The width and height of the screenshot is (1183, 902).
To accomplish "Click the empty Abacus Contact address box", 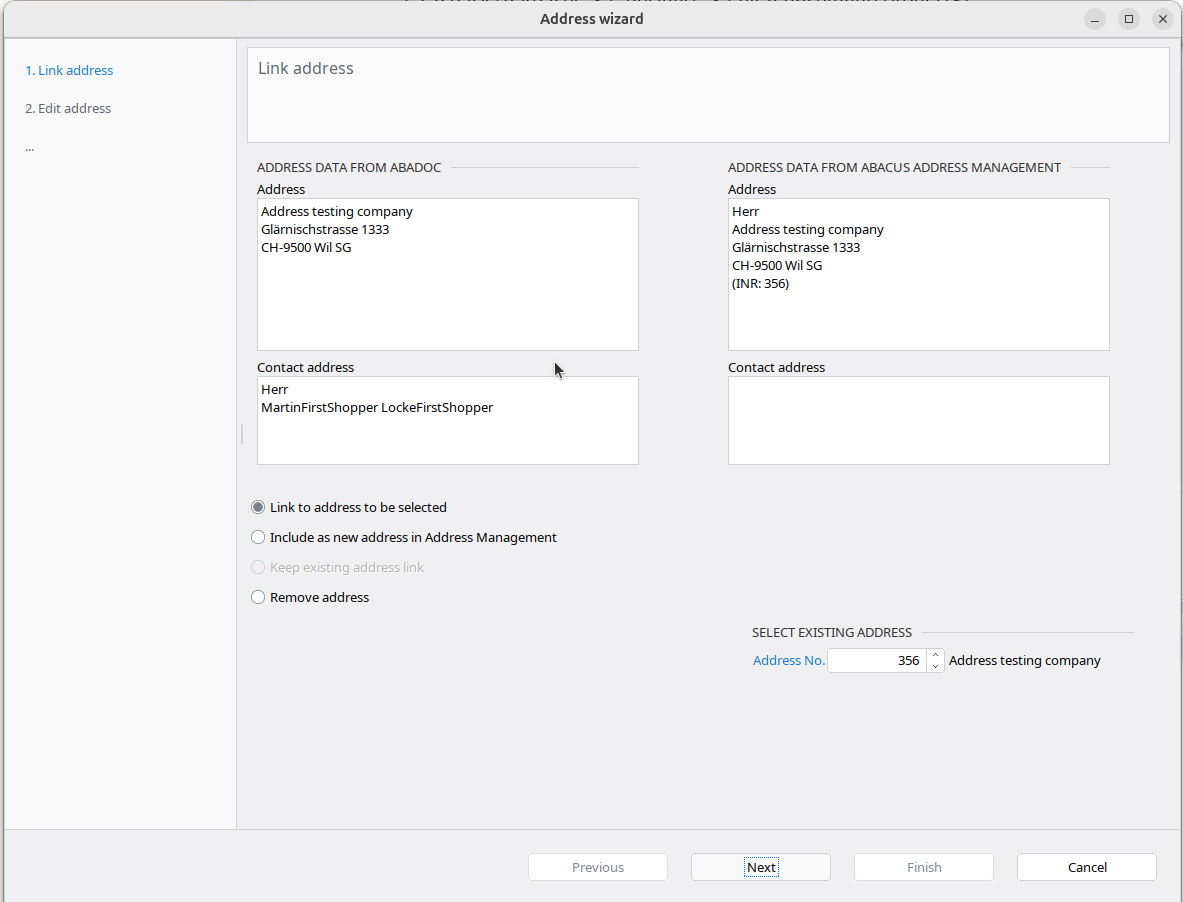I will coord(918,420).
